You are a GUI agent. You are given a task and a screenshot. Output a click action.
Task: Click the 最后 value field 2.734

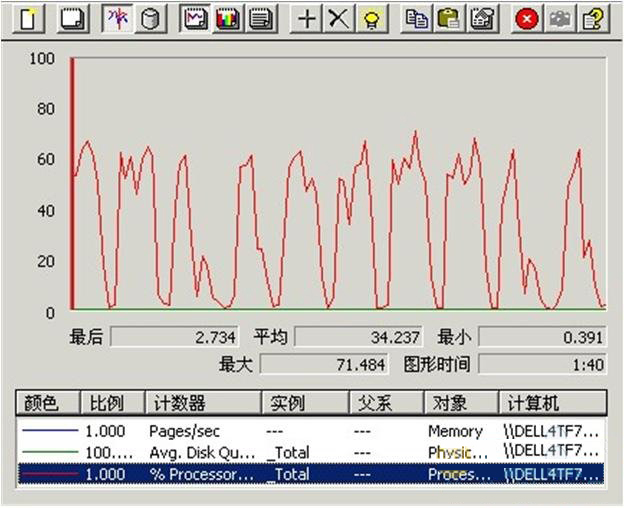(x=174, y=337)
